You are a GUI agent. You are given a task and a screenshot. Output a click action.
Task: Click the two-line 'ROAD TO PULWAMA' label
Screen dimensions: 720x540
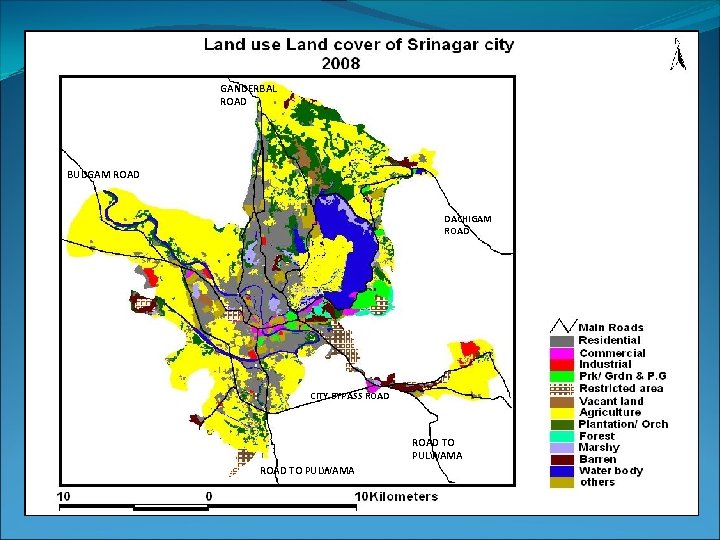tap(437, 449)
